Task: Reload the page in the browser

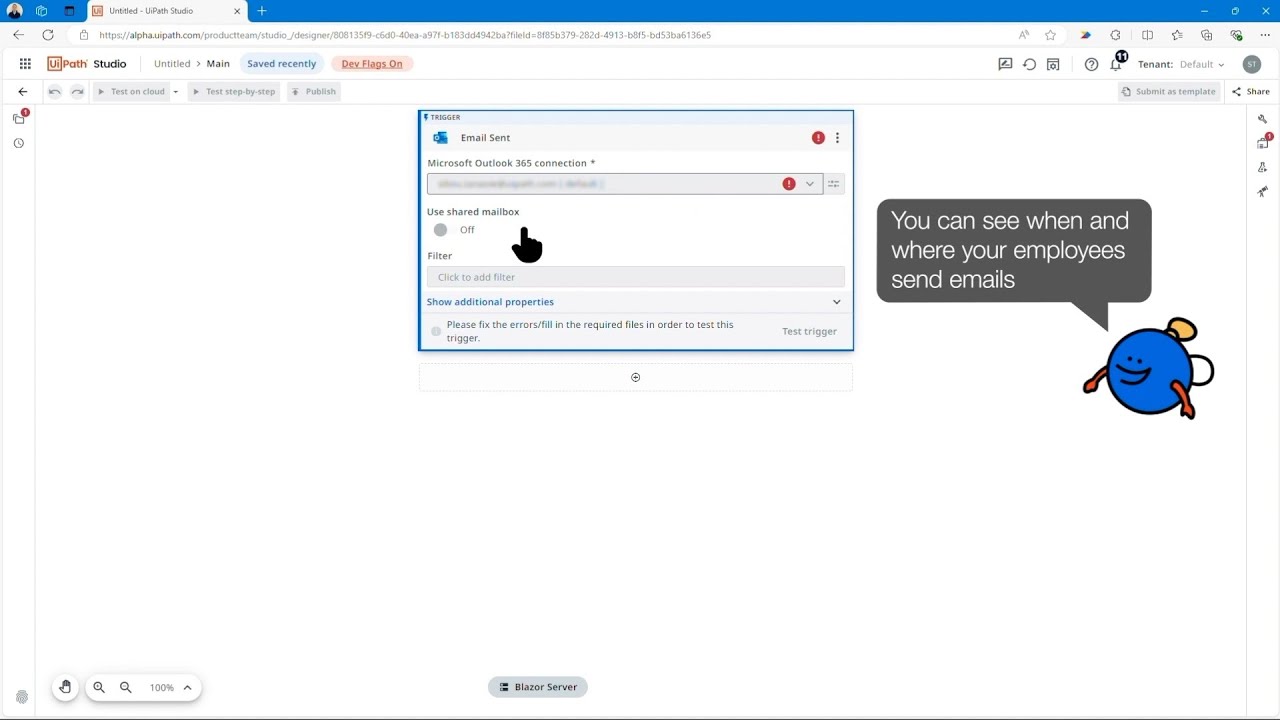Action: (48, 35)
